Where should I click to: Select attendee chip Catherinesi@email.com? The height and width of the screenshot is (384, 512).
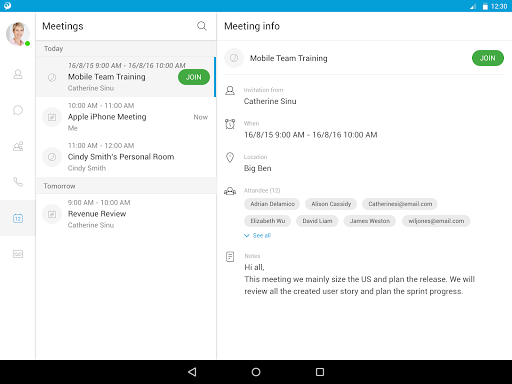pyautogui.click(x=400, y=204)
